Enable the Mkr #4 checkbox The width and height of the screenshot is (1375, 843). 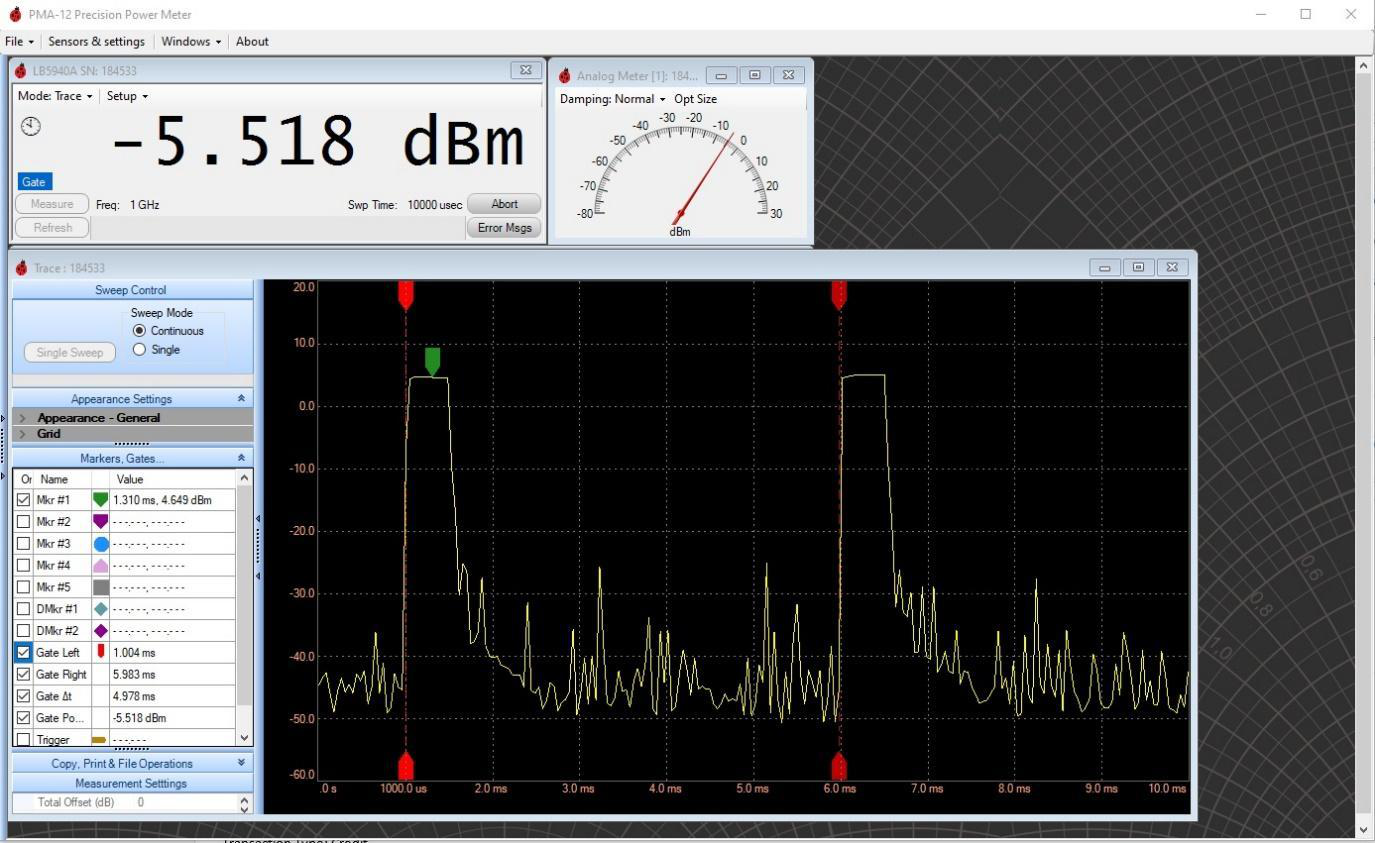[24, 565]
